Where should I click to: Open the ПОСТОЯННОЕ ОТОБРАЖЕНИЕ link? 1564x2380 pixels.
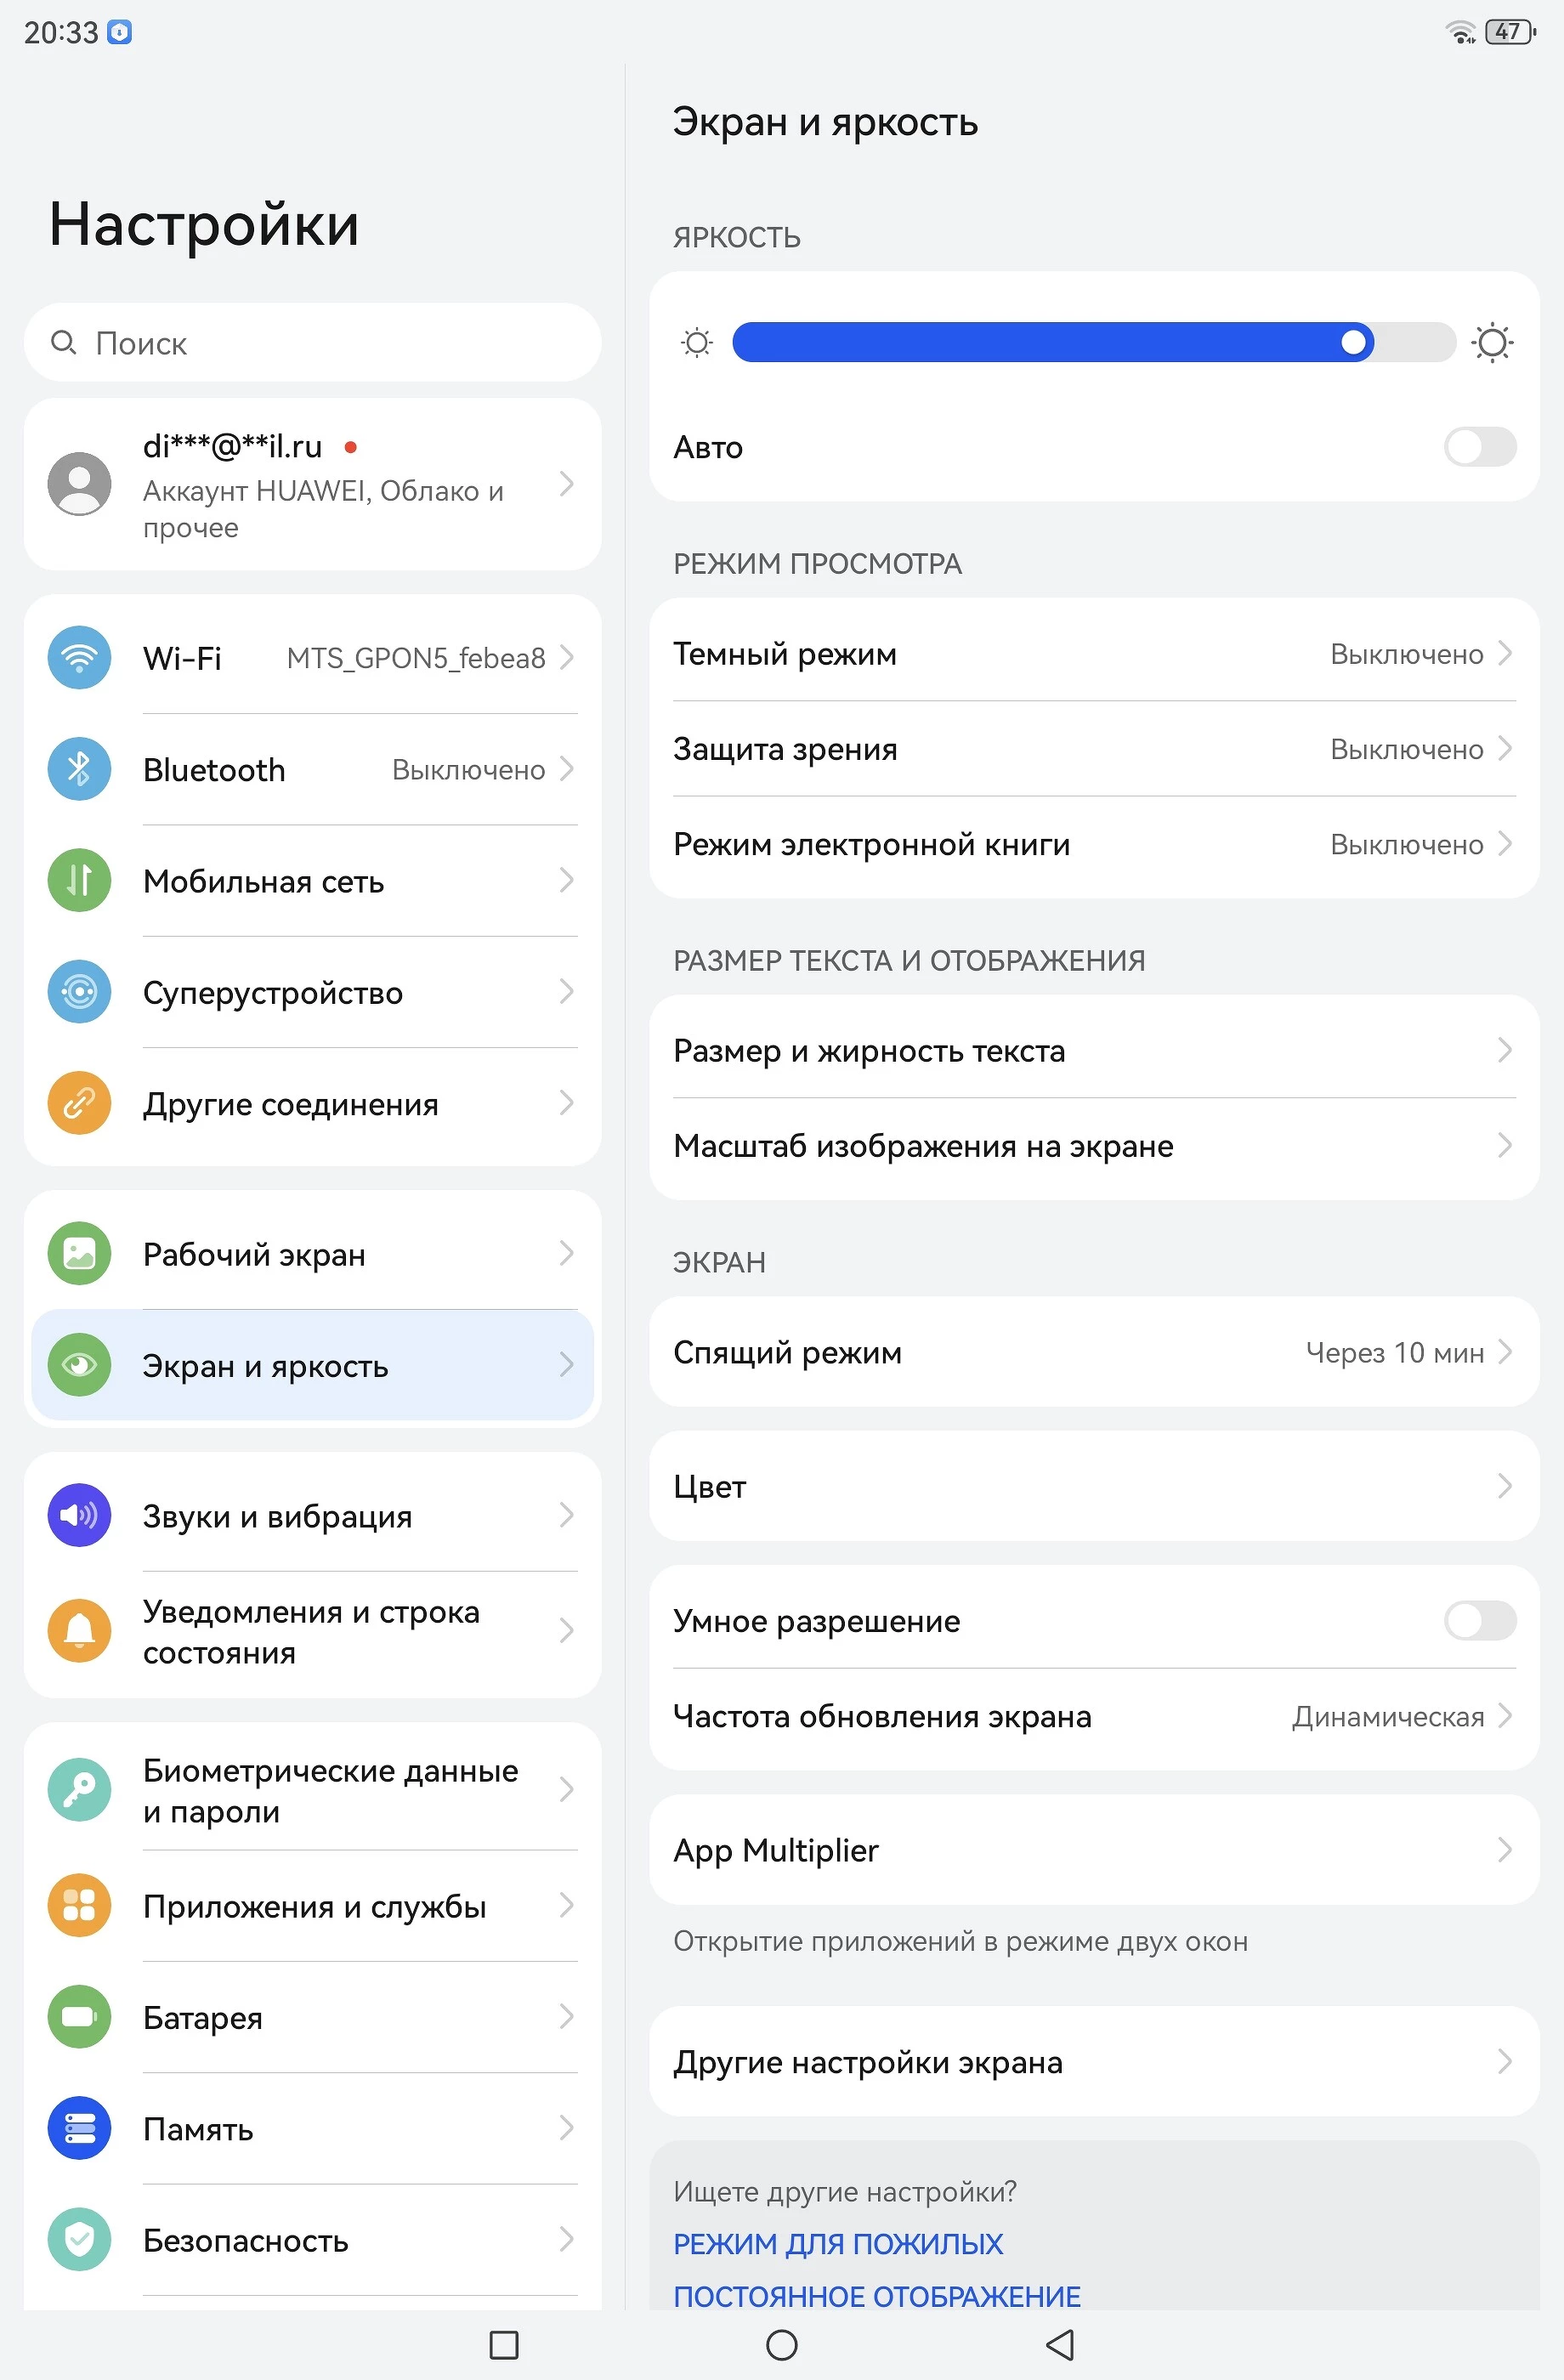[877, 2296]
